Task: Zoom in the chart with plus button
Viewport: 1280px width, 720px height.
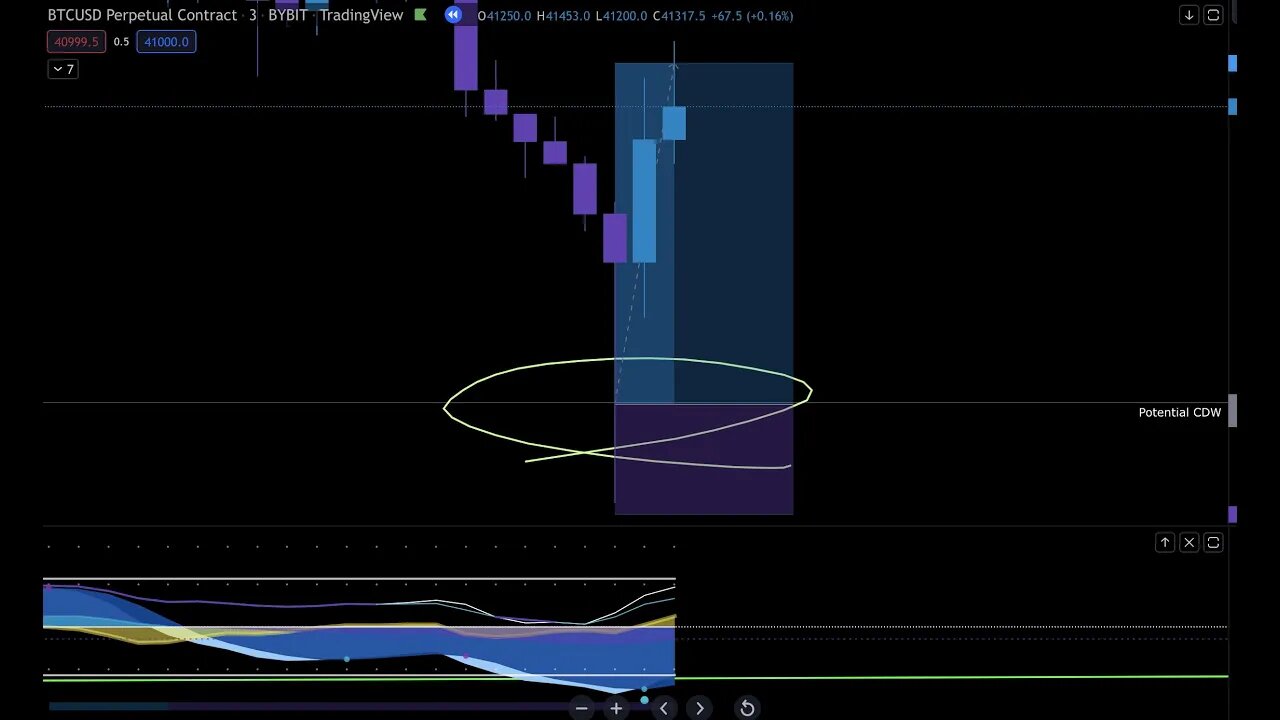Action: coord(616,708)
